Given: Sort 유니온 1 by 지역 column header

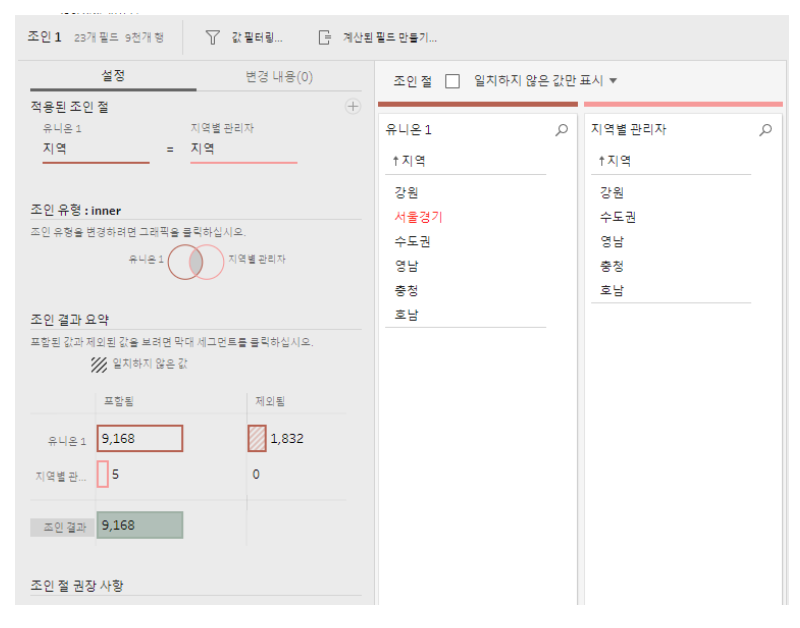Looking at the screenshot, I should pos(409,160).
